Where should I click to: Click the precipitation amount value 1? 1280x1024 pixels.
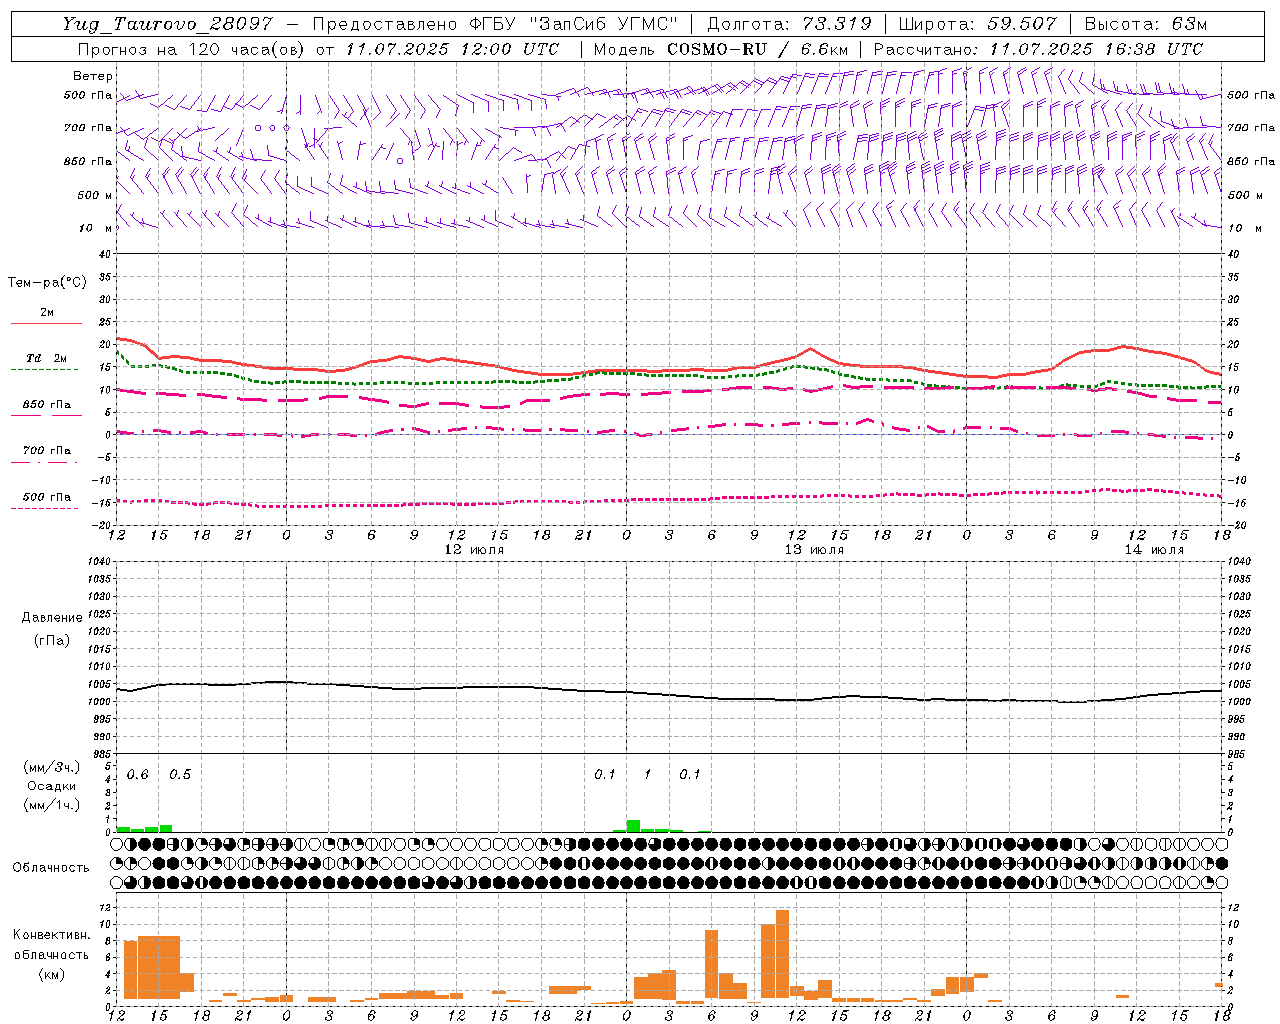[647, 775]
